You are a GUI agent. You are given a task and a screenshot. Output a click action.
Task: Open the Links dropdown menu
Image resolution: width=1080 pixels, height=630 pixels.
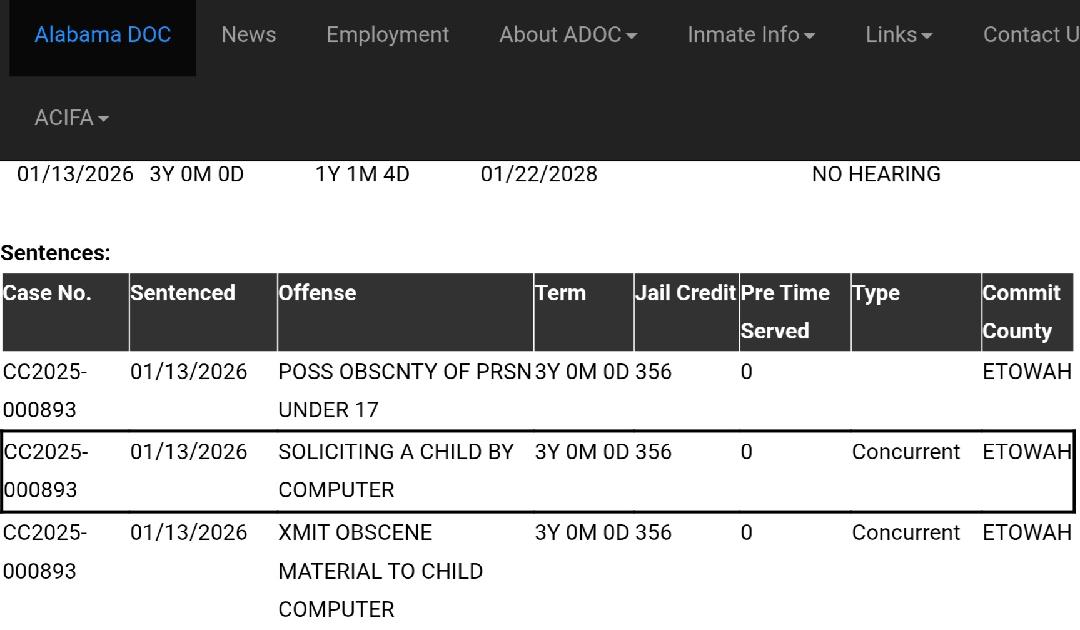coord(898,35)
